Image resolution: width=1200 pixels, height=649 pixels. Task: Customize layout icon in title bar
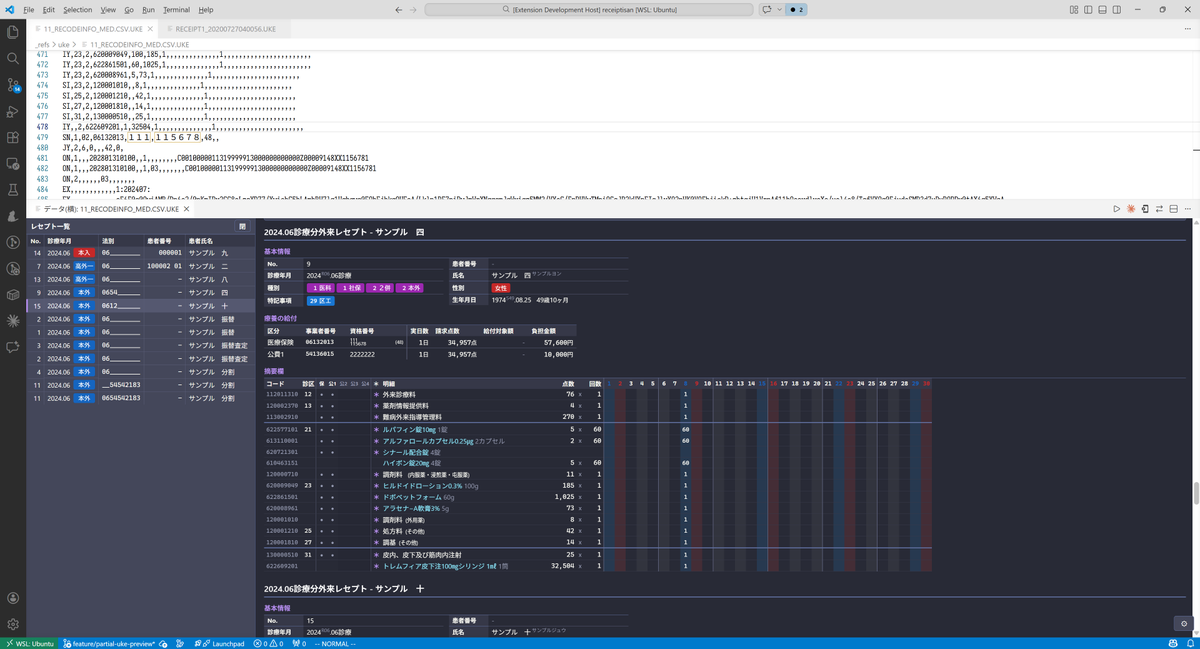1073,9
